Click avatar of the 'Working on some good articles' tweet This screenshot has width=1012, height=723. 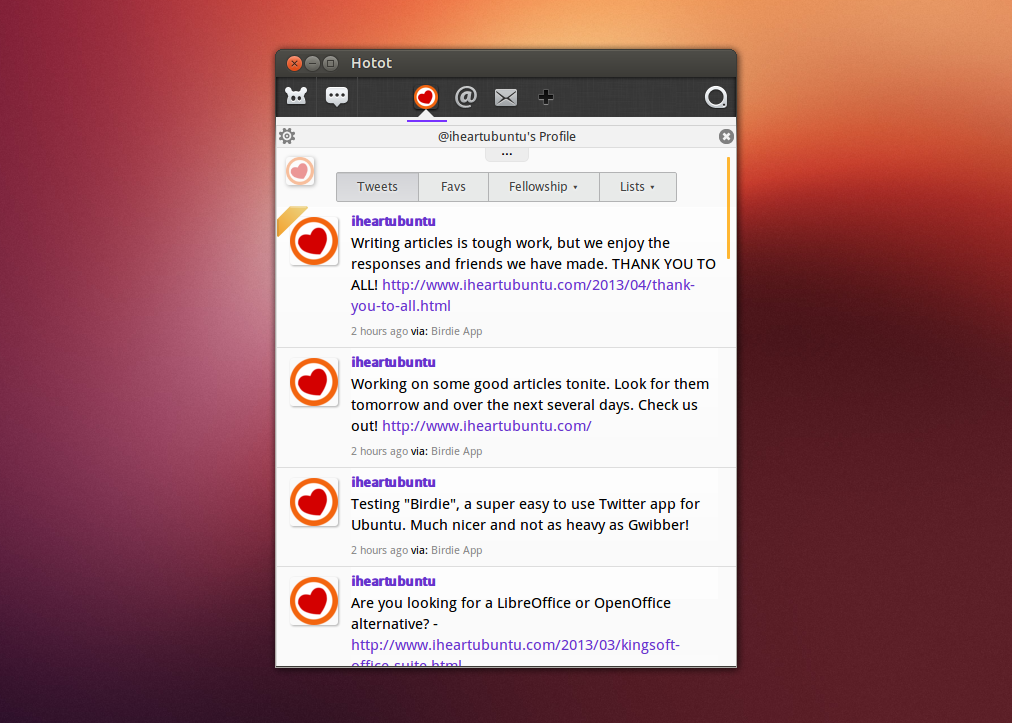tap(314, 382)
